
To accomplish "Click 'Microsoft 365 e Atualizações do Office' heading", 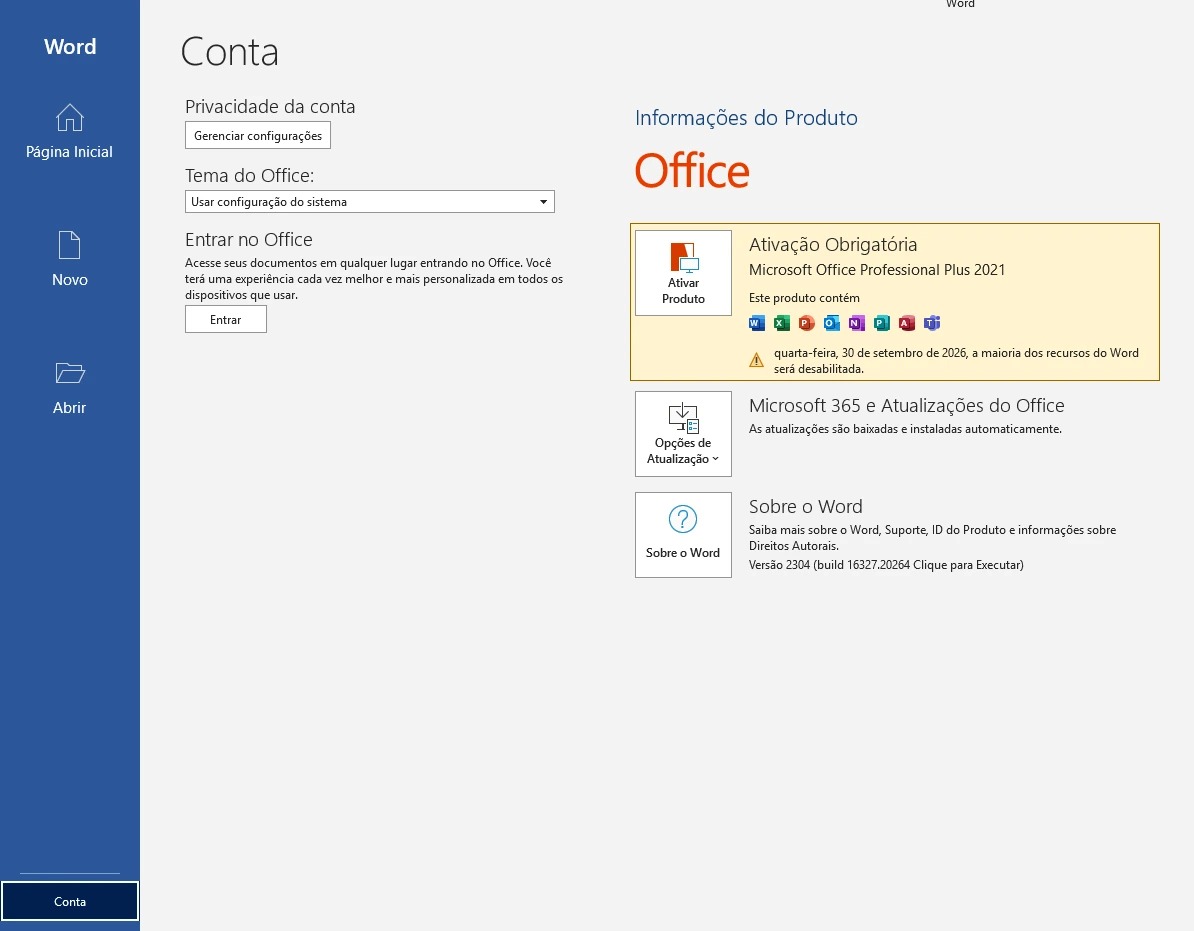I will click(906, 406).
